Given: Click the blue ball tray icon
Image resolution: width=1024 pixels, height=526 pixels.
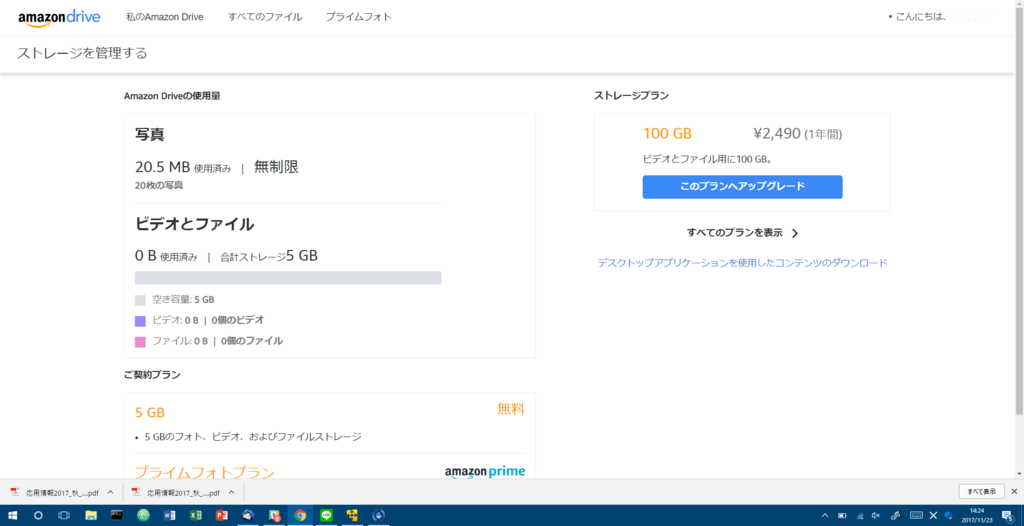Looking at the screenshot, I should (949, 515).
